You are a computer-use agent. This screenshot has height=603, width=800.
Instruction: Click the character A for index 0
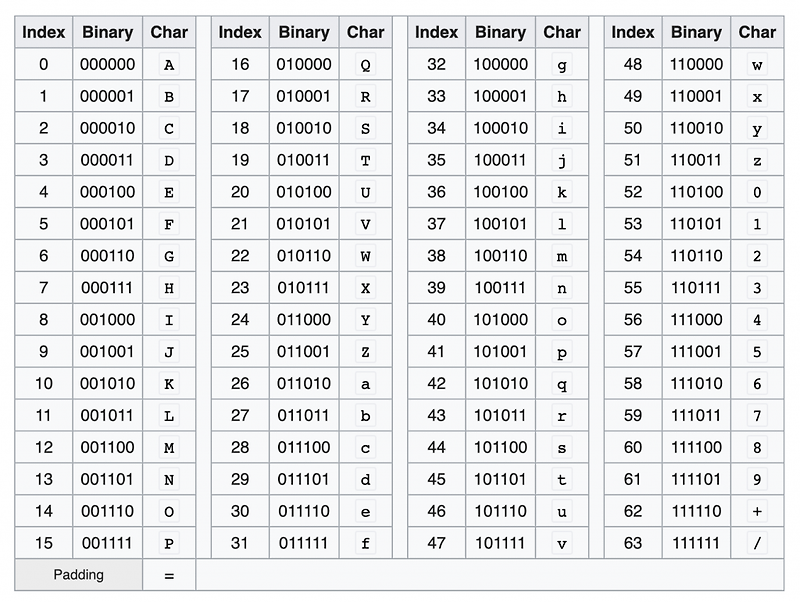coord(169,64)
